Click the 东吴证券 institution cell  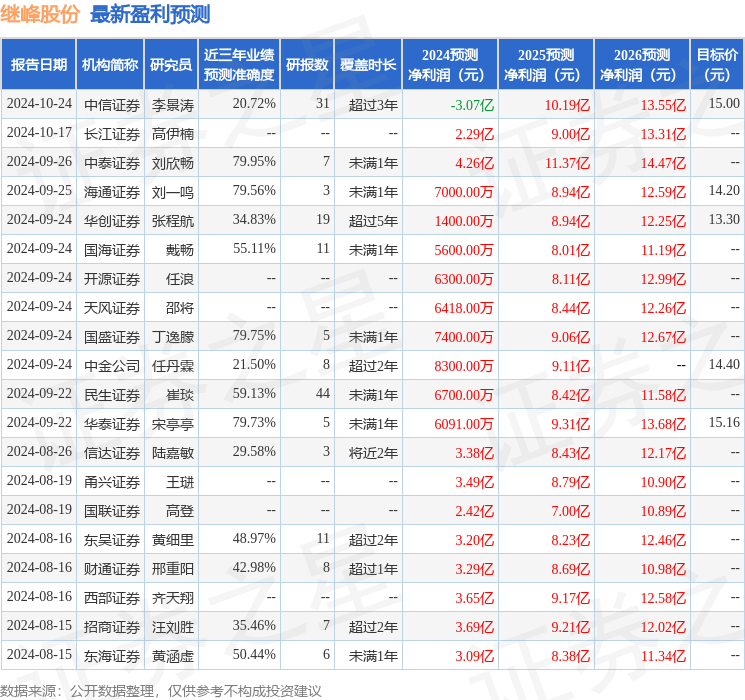click(x=112, y=540)
